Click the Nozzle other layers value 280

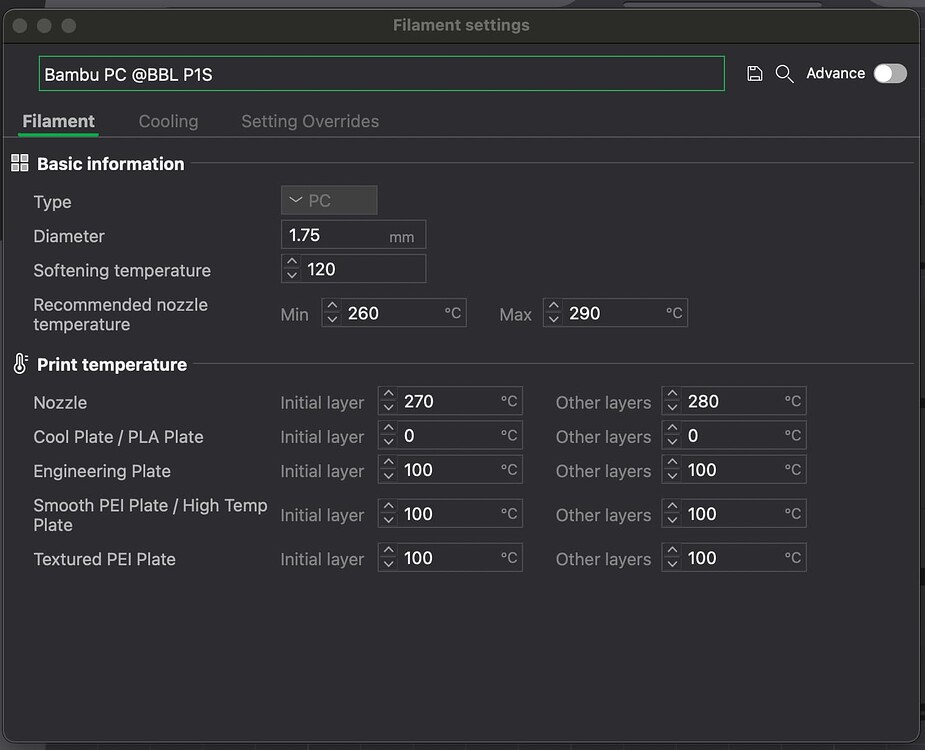click(x=703, y=401)
